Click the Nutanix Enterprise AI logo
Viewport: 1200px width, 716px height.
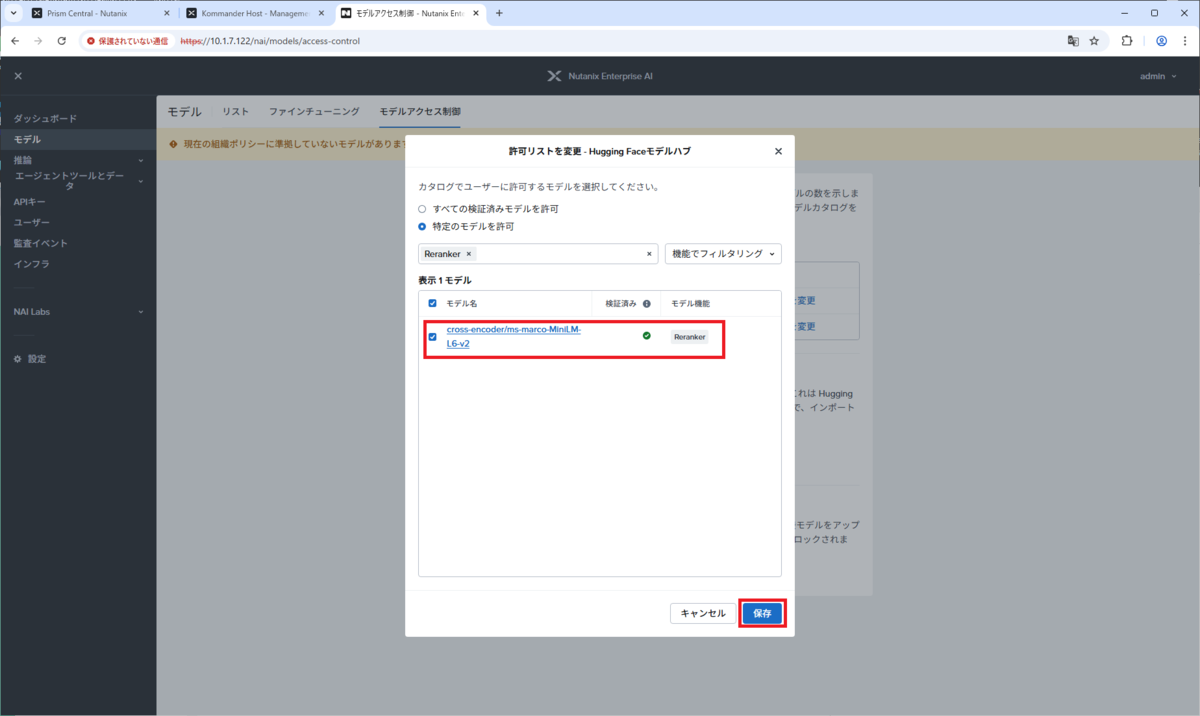click(x=600, y=76)
